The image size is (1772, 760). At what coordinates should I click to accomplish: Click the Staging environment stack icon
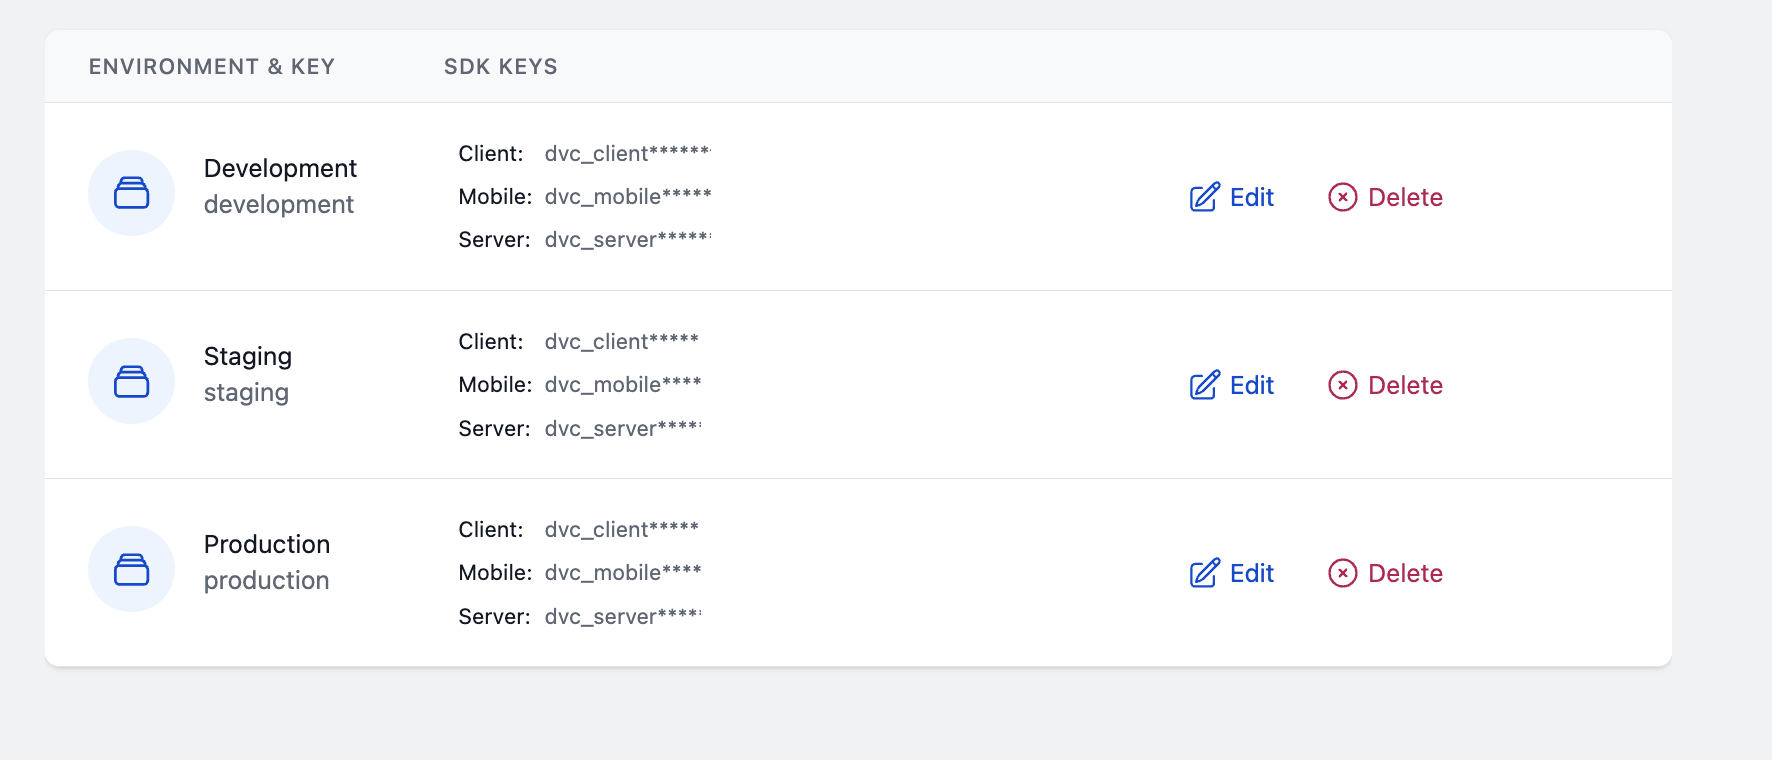click(x=131, y=381)
